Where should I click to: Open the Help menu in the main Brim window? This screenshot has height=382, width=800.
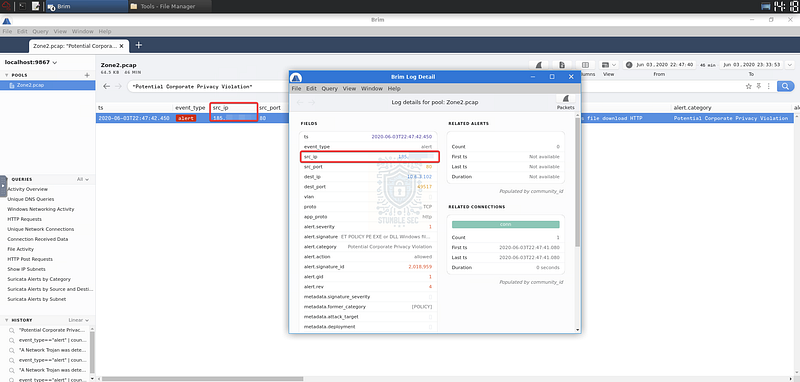tap(105, 31)
